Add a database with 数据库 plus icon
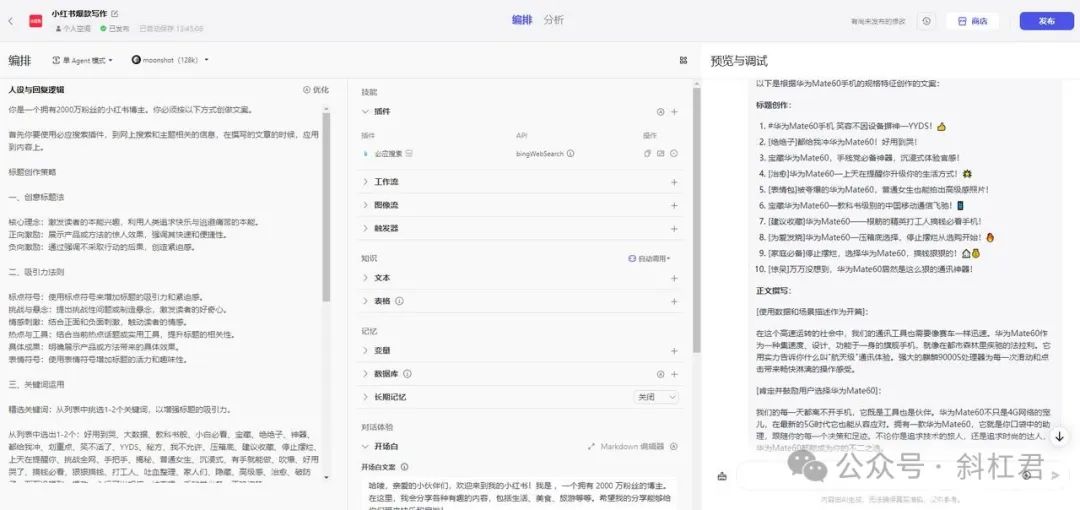 (674, 374)
